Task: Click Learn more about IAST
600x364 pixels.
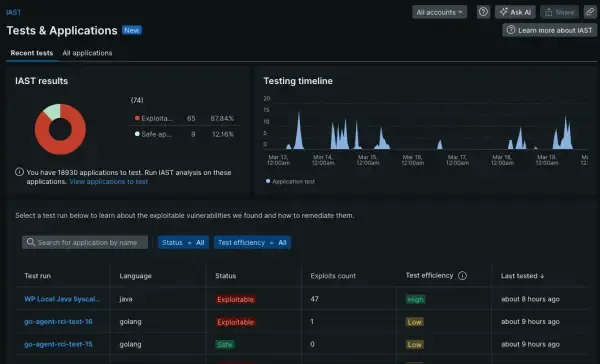Action: pyautogui.click(x=549, y=30)
